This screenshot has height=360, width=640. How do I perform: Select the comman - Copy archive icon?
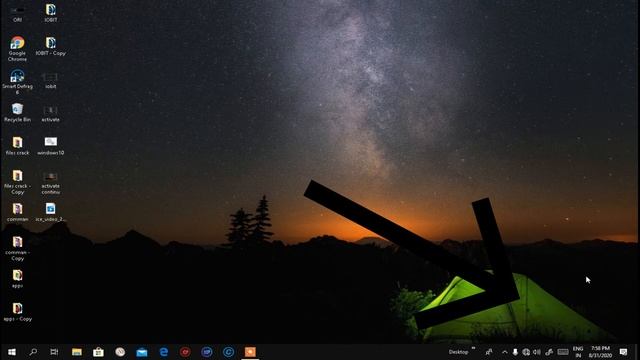pos(17,249)
